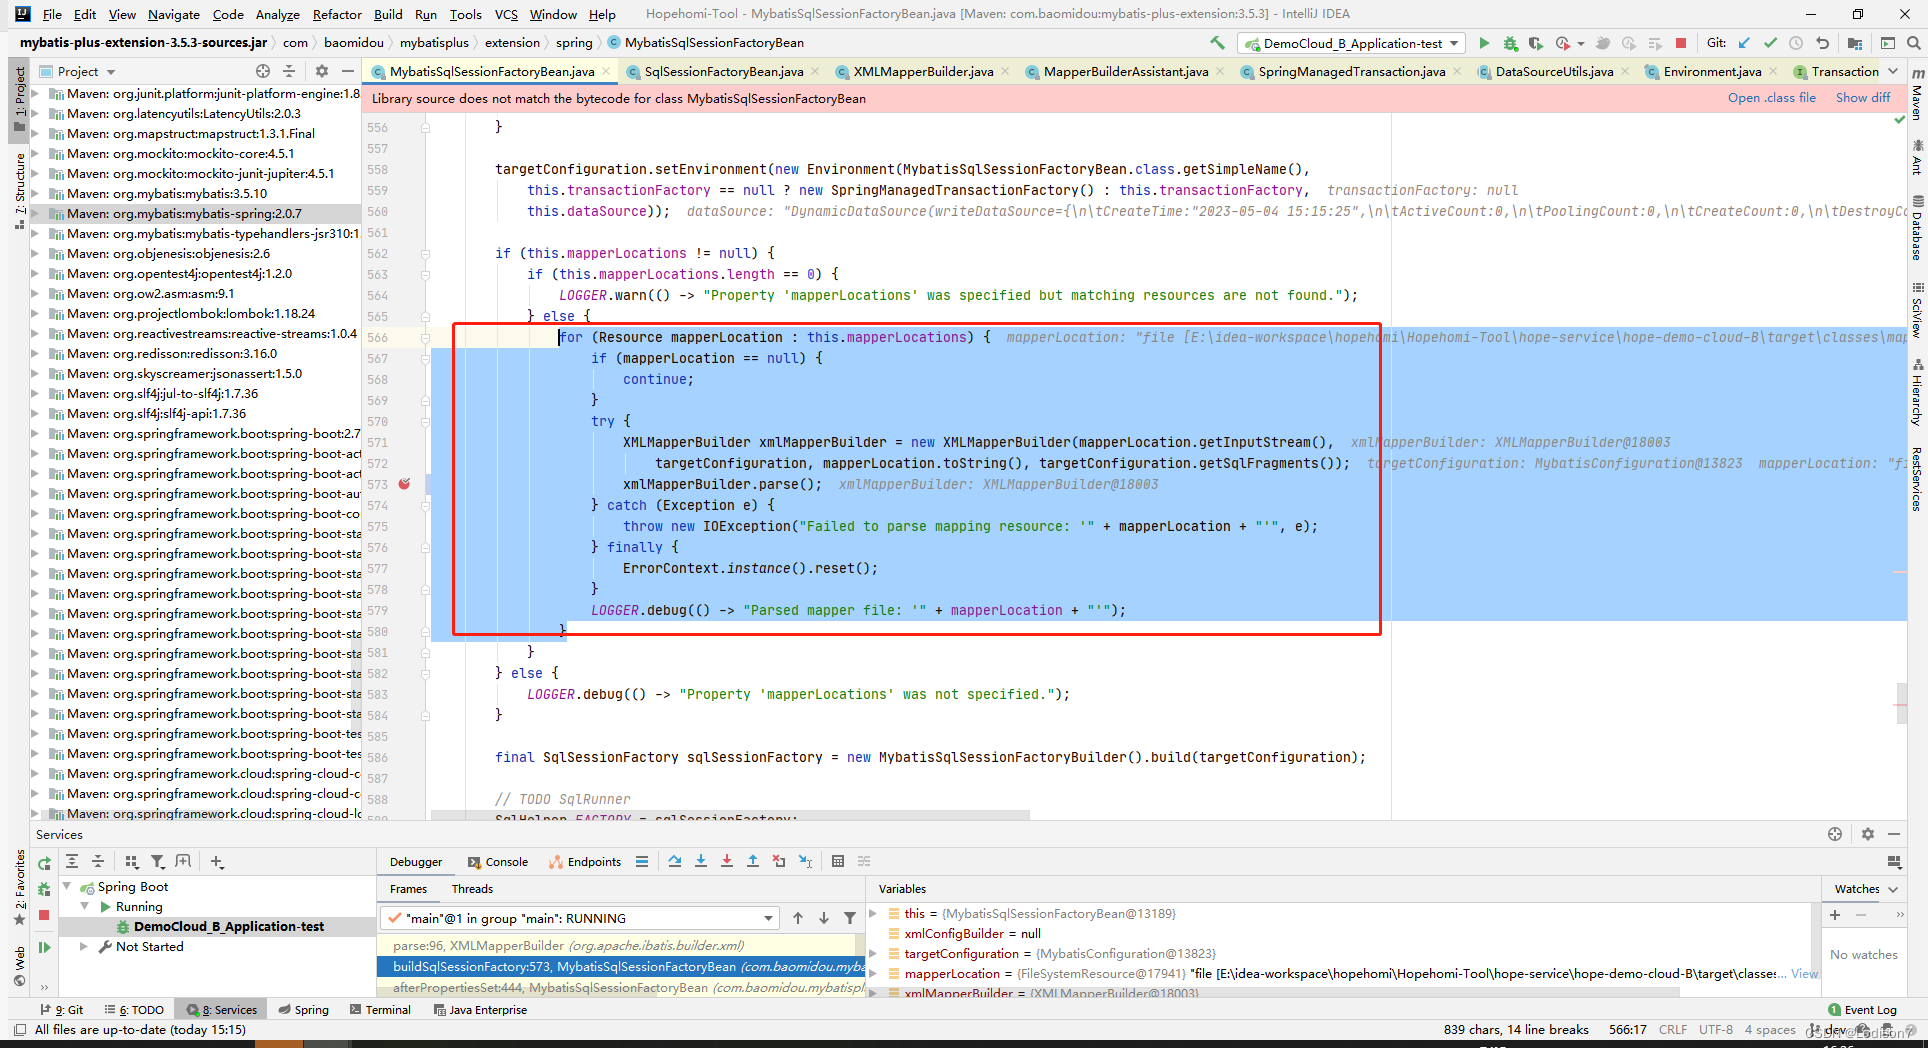Switch to debugger Console tab
The image size is (1928, 1048).
point(498,862)
